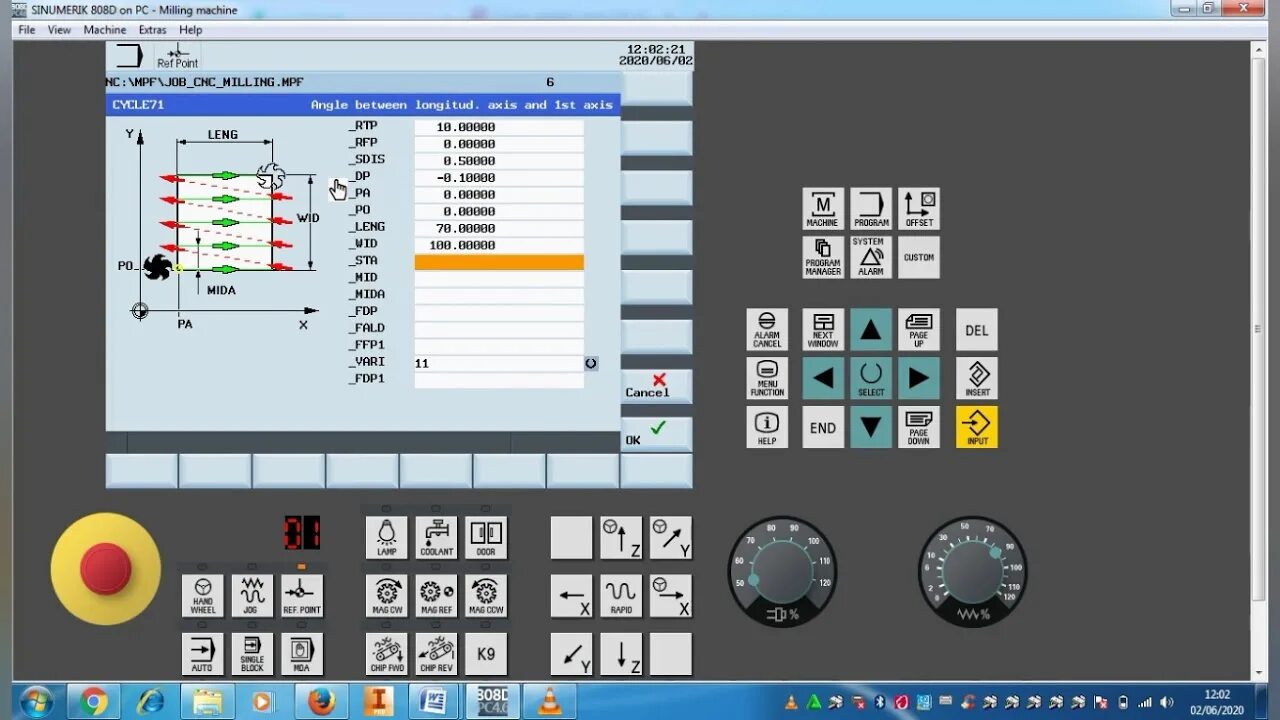This screenshot has height=720, width=1280.
Task: Click the CHIP FWD conveyor key
Action: tap(387, 654)
